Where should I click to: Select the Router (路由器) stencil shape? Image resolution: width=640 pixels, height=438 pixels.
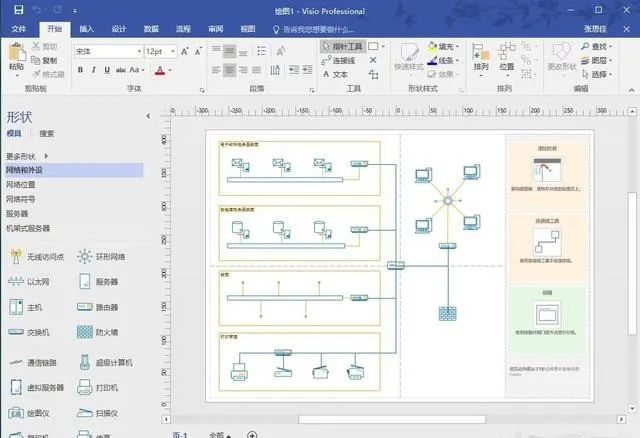97,307
